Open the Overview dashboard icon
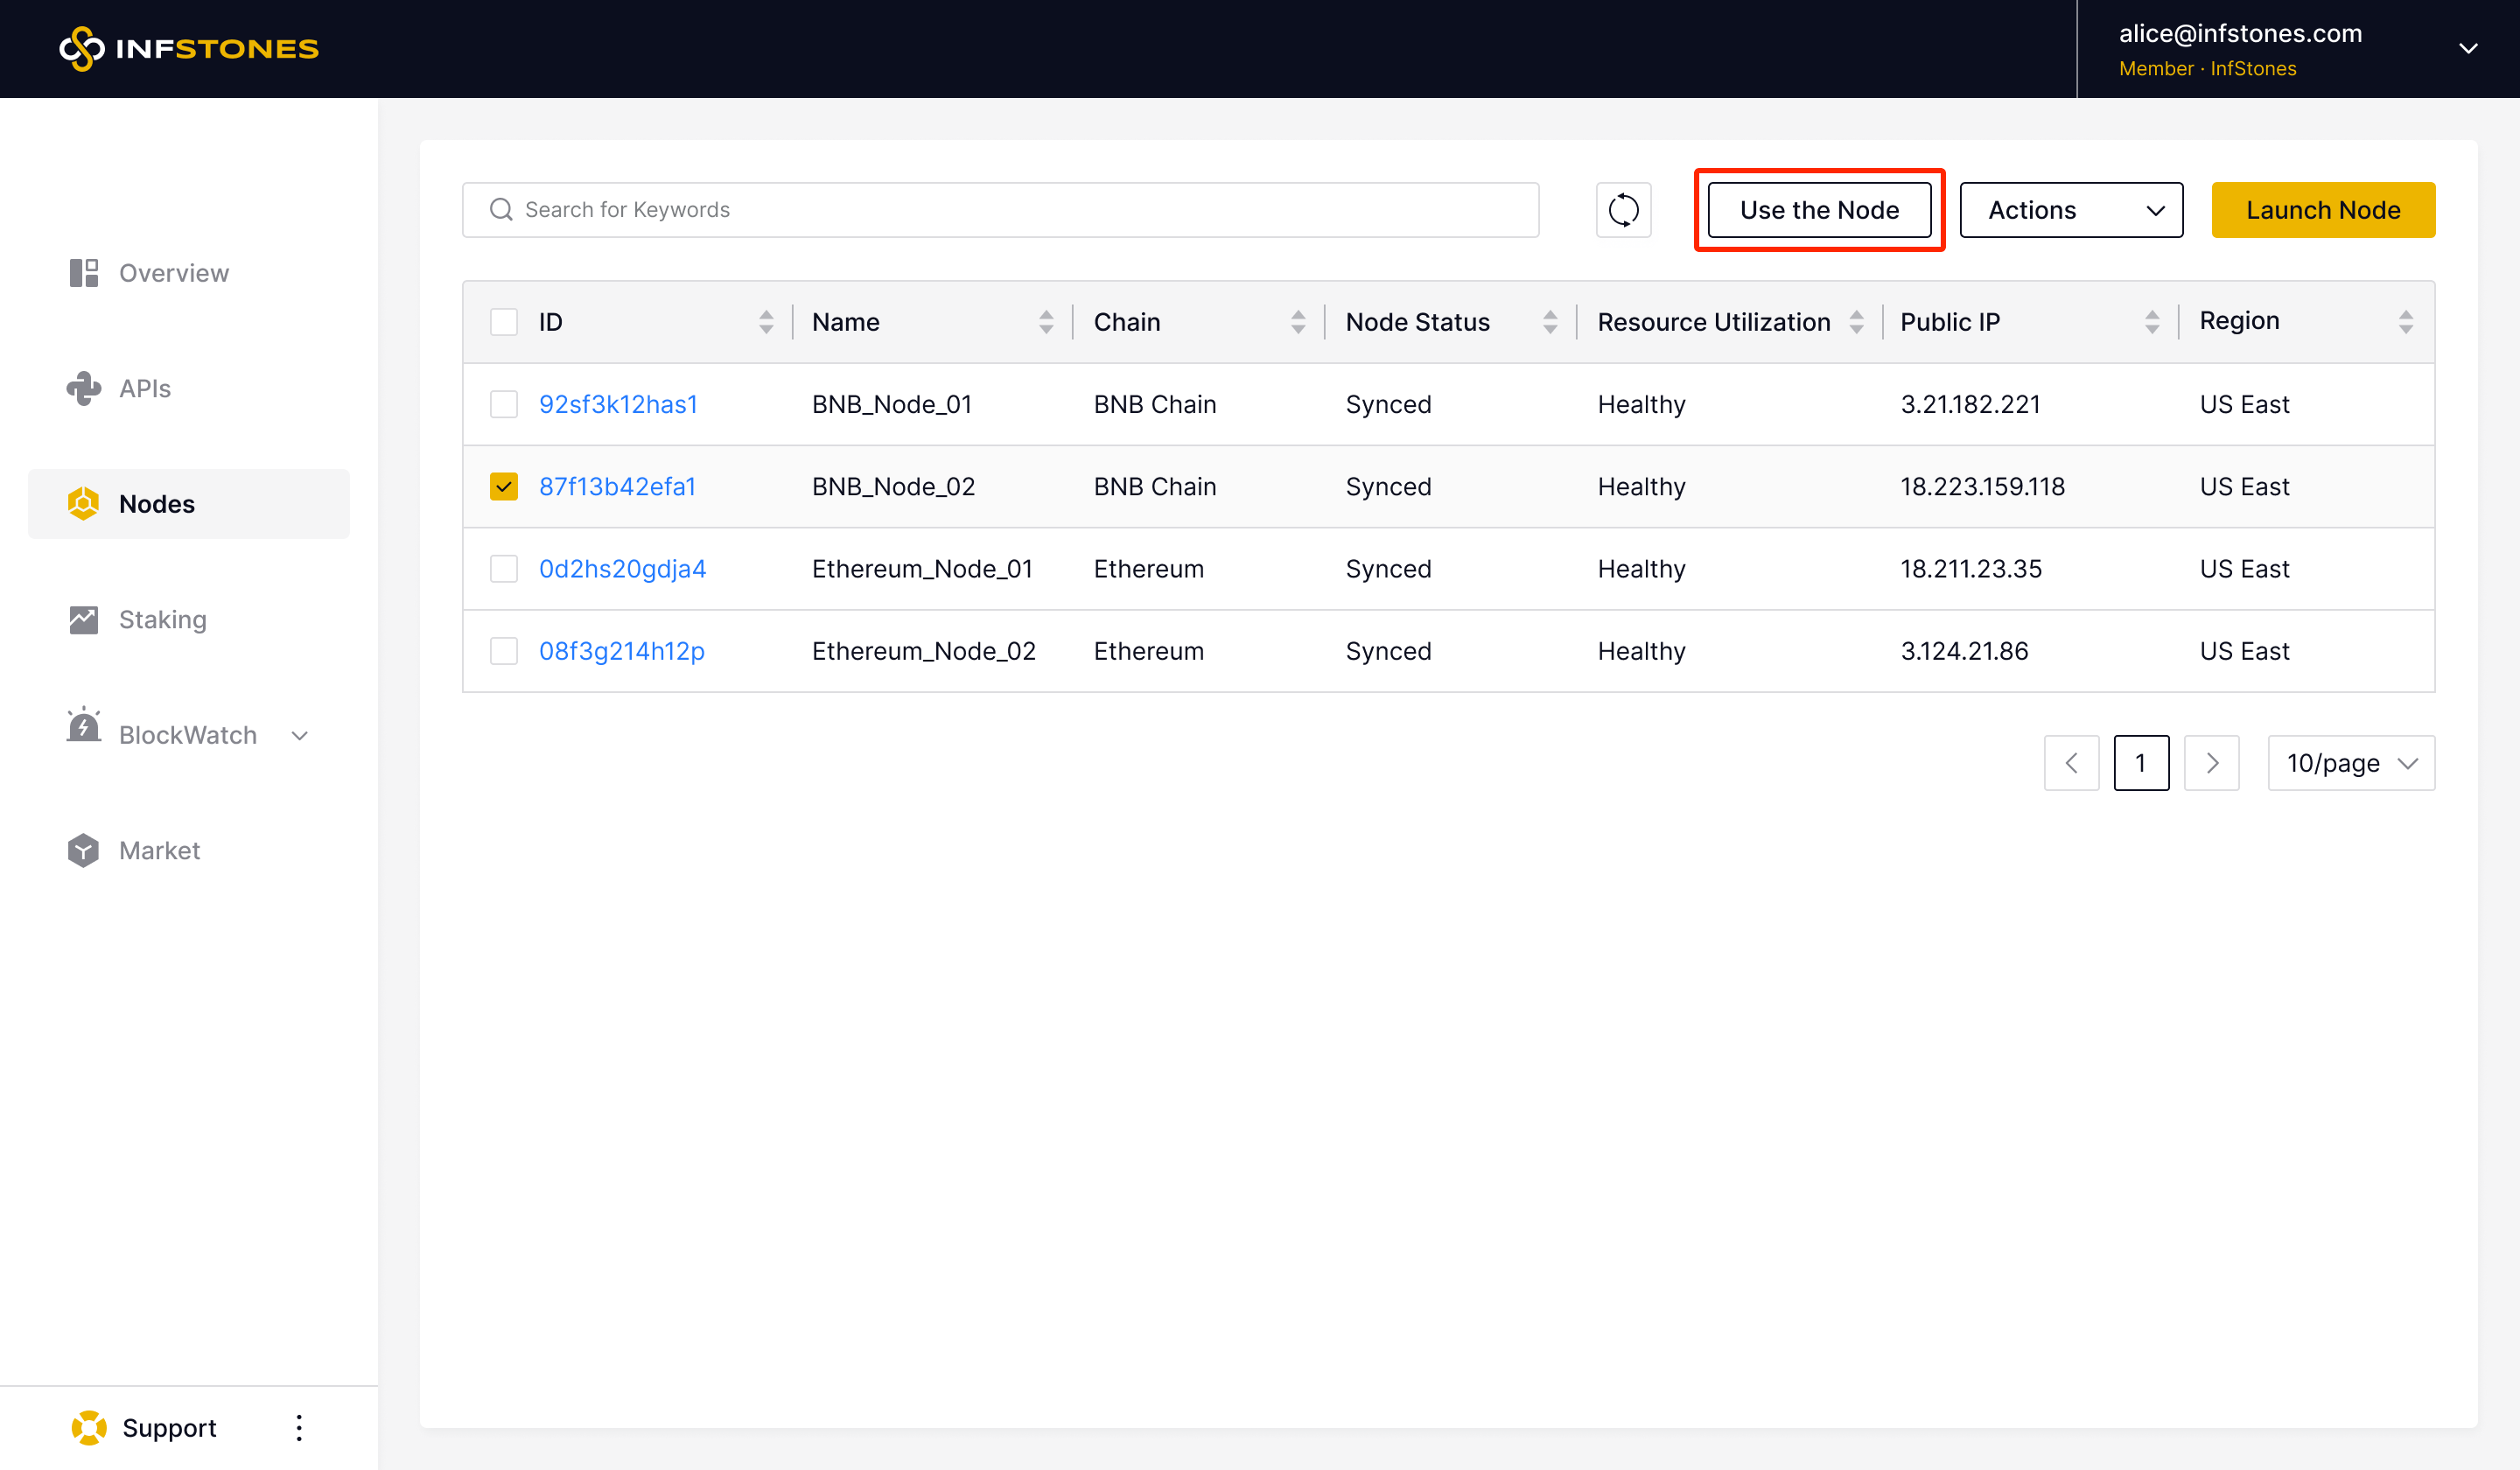 pos(84,273)
